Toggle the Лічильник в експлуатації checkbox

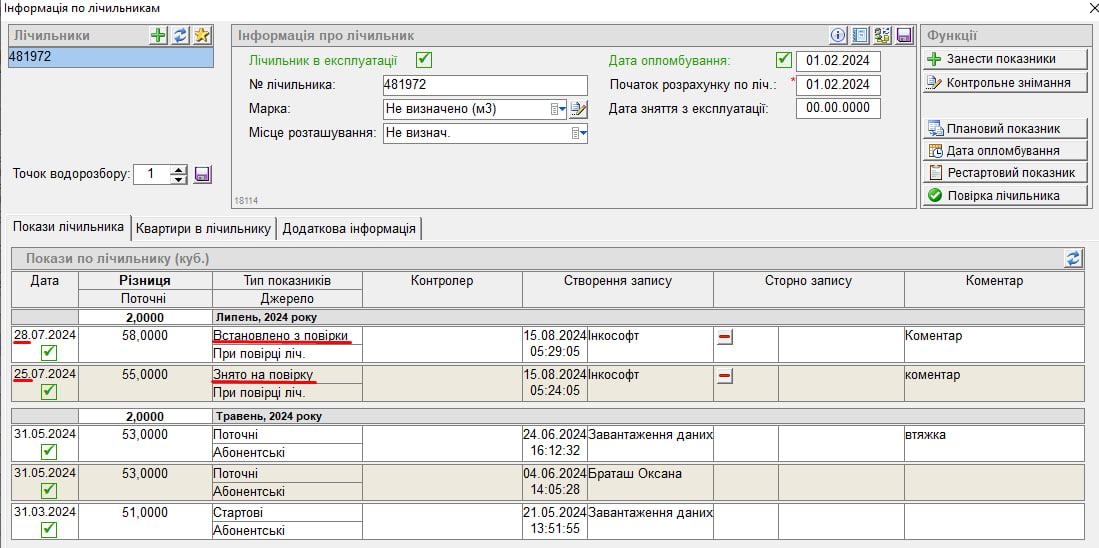pyautogui.click(x=423, y=60)
